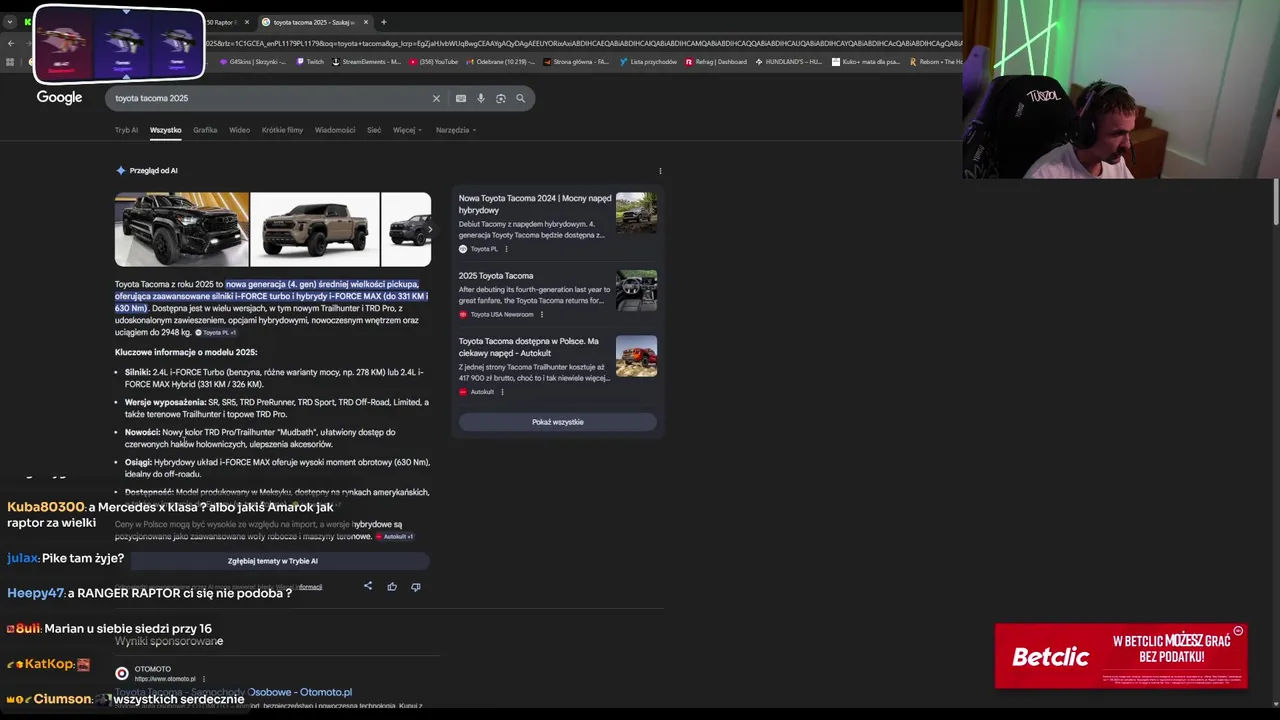The height and width of the screenshot is (720, 1280).
Task: Start voice search with microphone icon
Action: point(481,98)
